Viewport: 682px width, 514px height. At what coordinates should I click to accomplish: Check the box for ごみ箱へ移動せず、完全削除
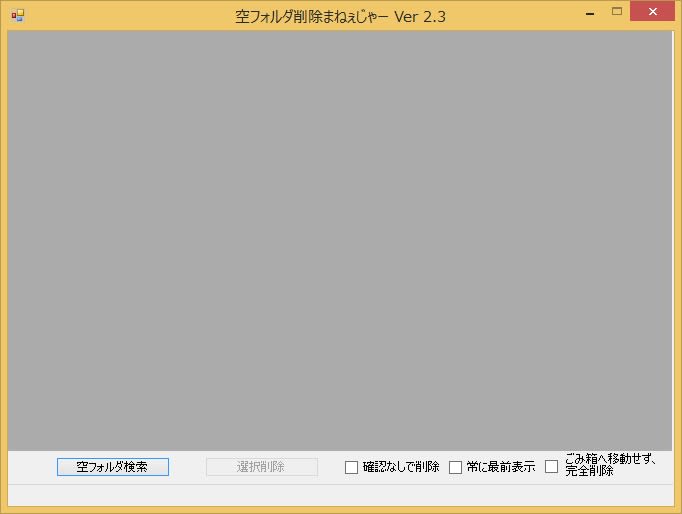click(551, 466)
